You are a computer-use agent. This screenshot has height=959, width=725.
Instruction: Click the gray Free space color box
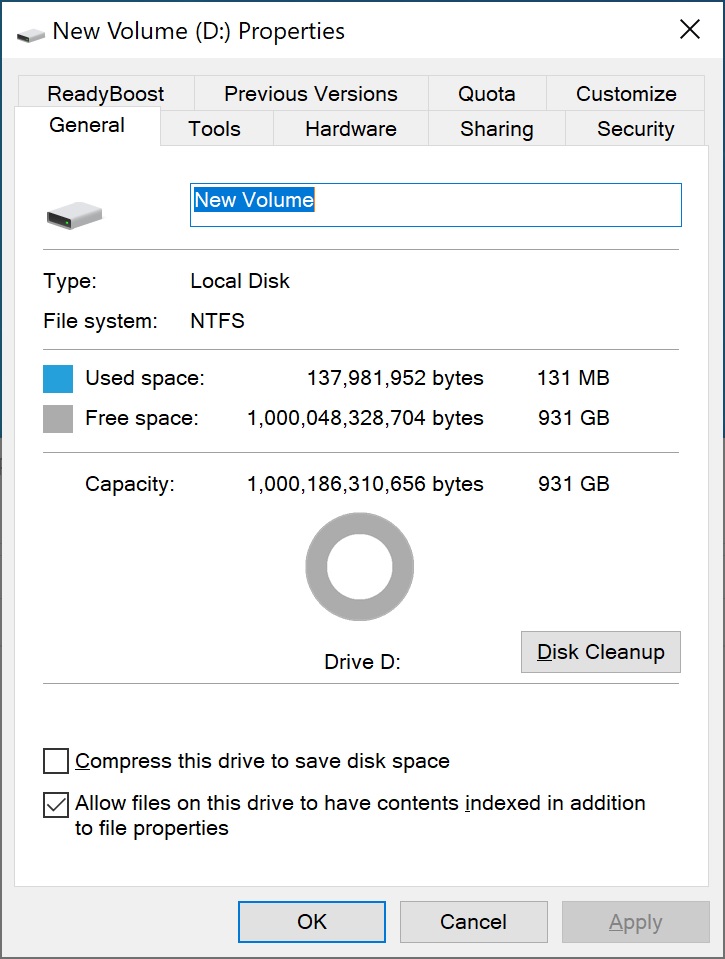coord(58,419)
